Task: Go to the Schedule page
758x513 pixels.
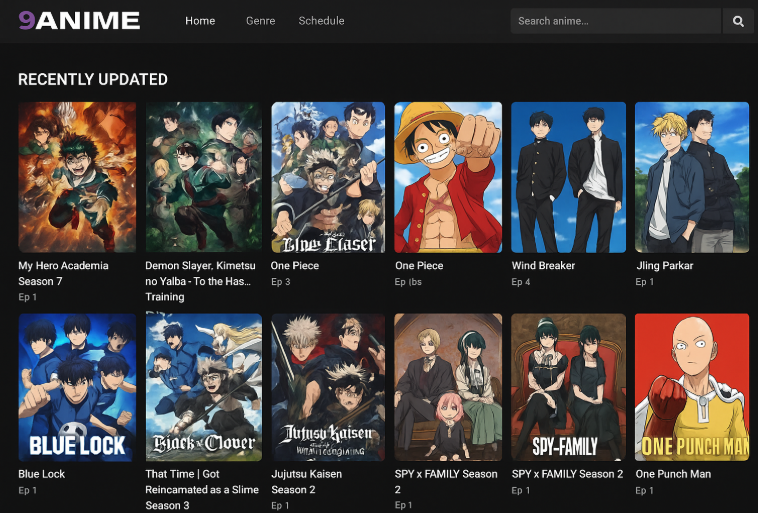Action: click(x=321, y=21)
